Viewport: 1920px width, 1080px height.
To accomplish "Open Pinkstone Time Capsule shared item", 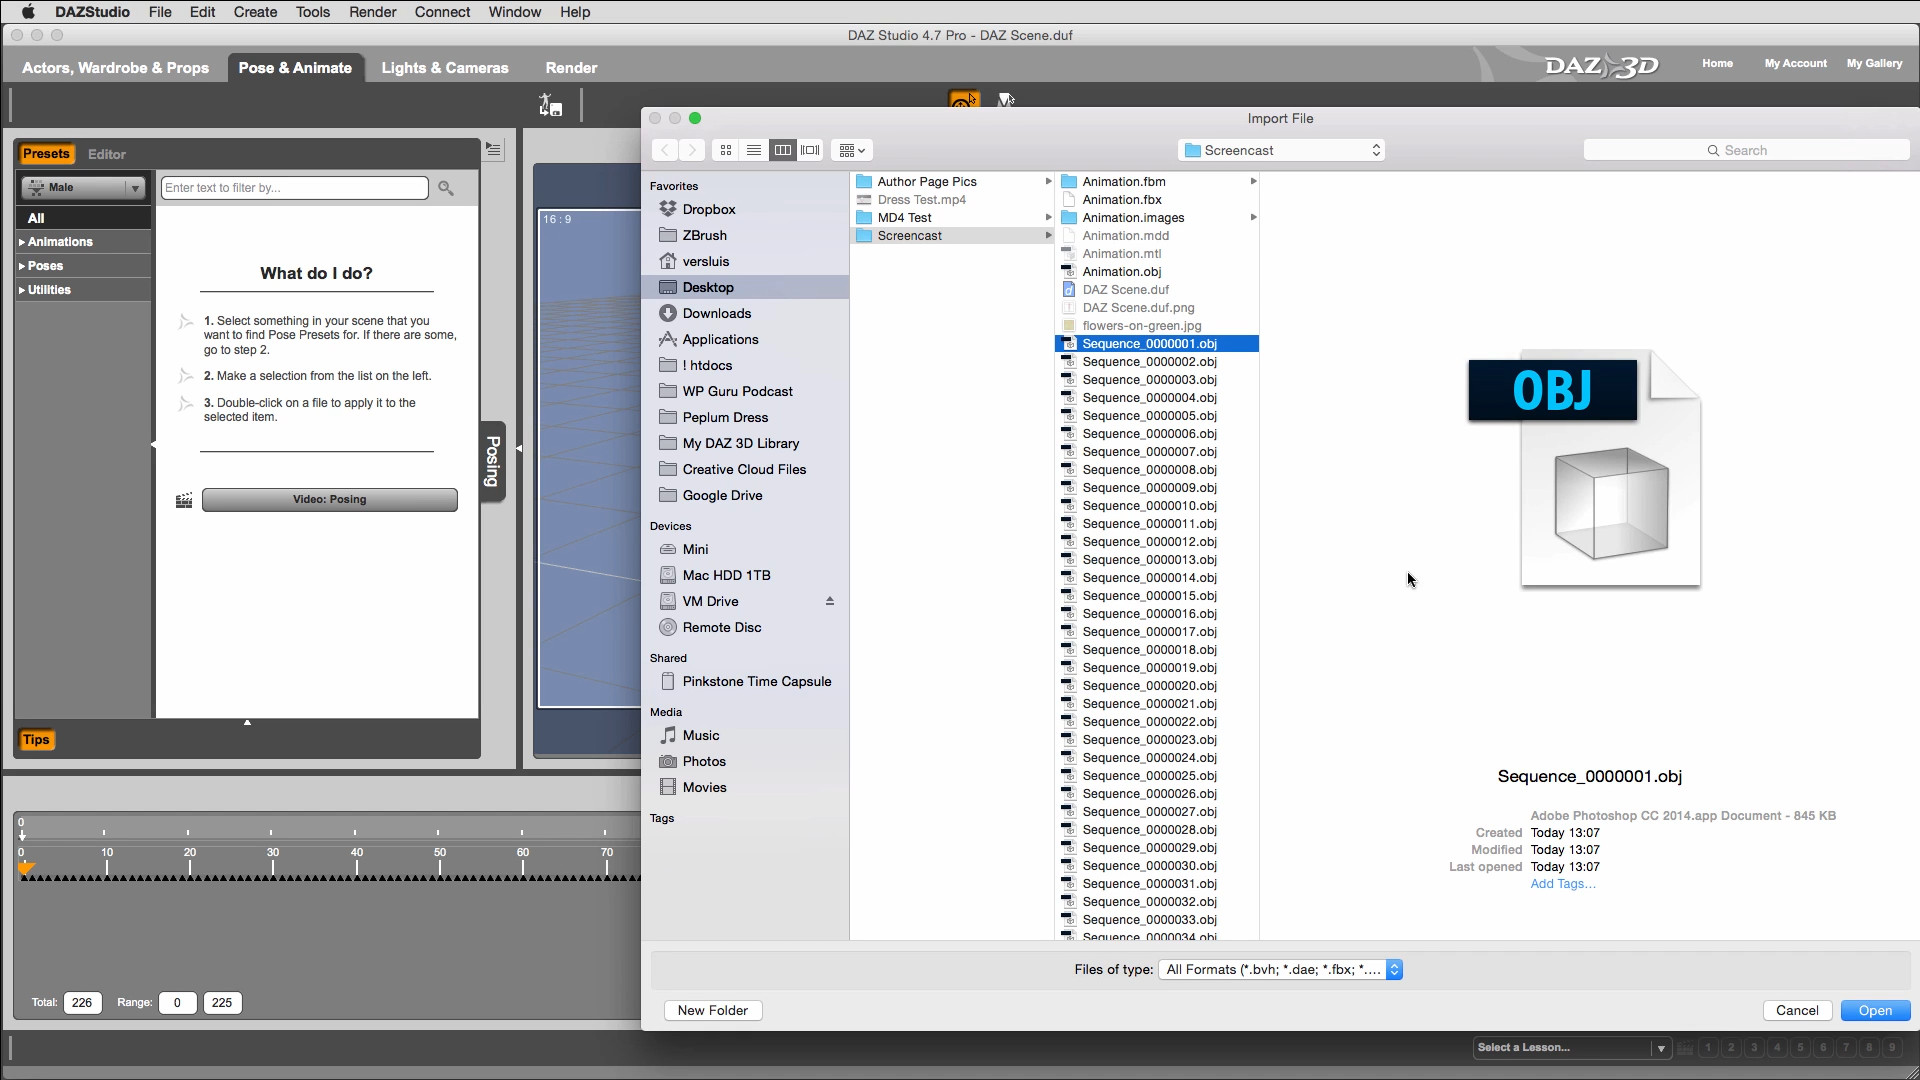I will click(756, 681).
